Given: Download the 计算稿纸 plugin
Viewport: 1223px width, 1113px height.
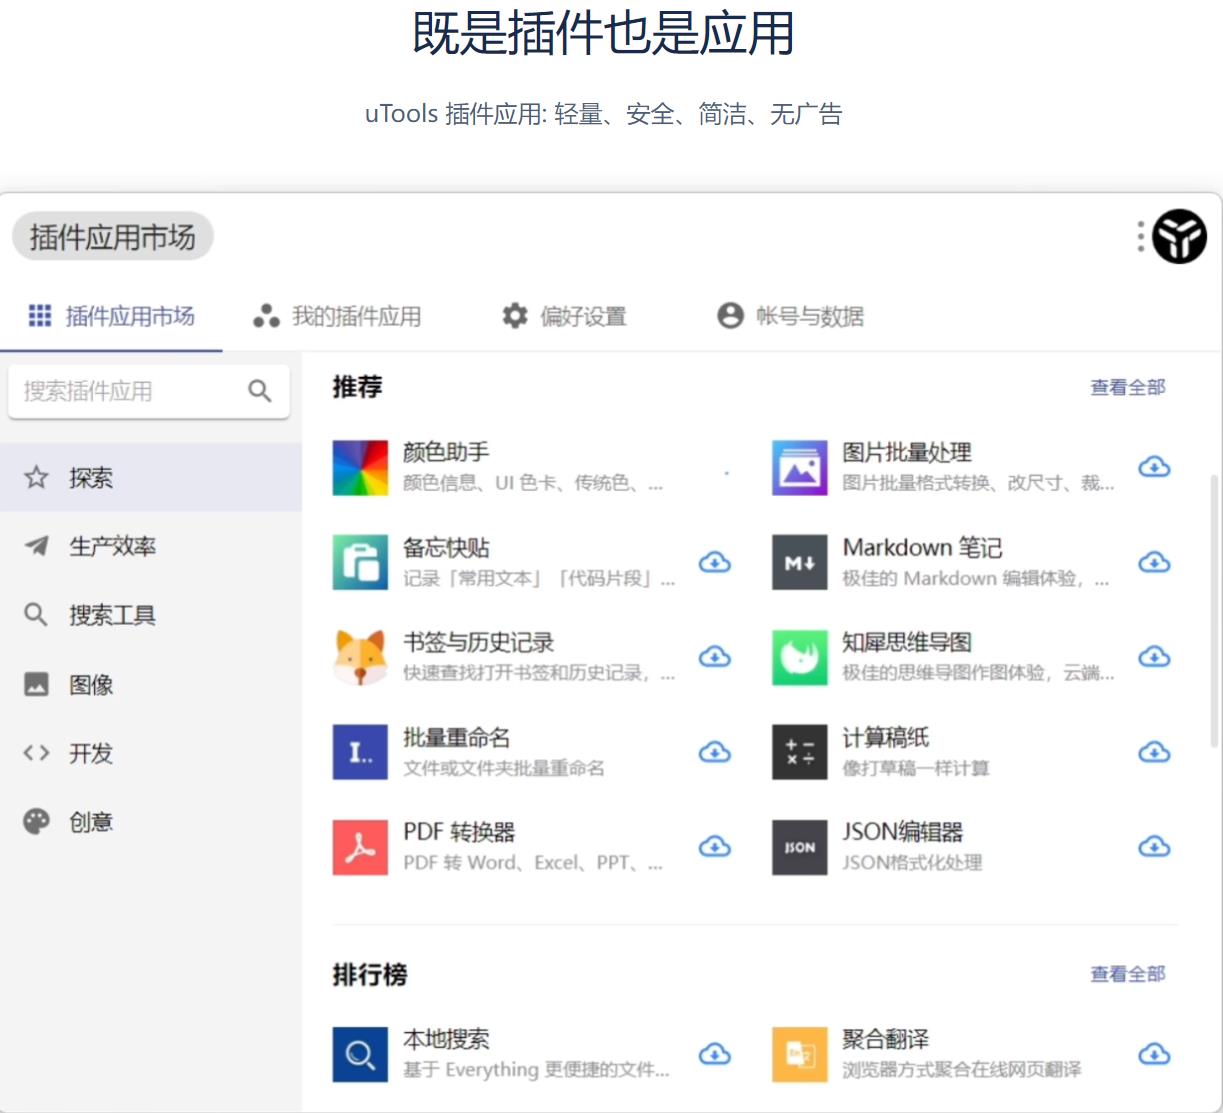Looking at the screenshot, I should coord(1154,752).
